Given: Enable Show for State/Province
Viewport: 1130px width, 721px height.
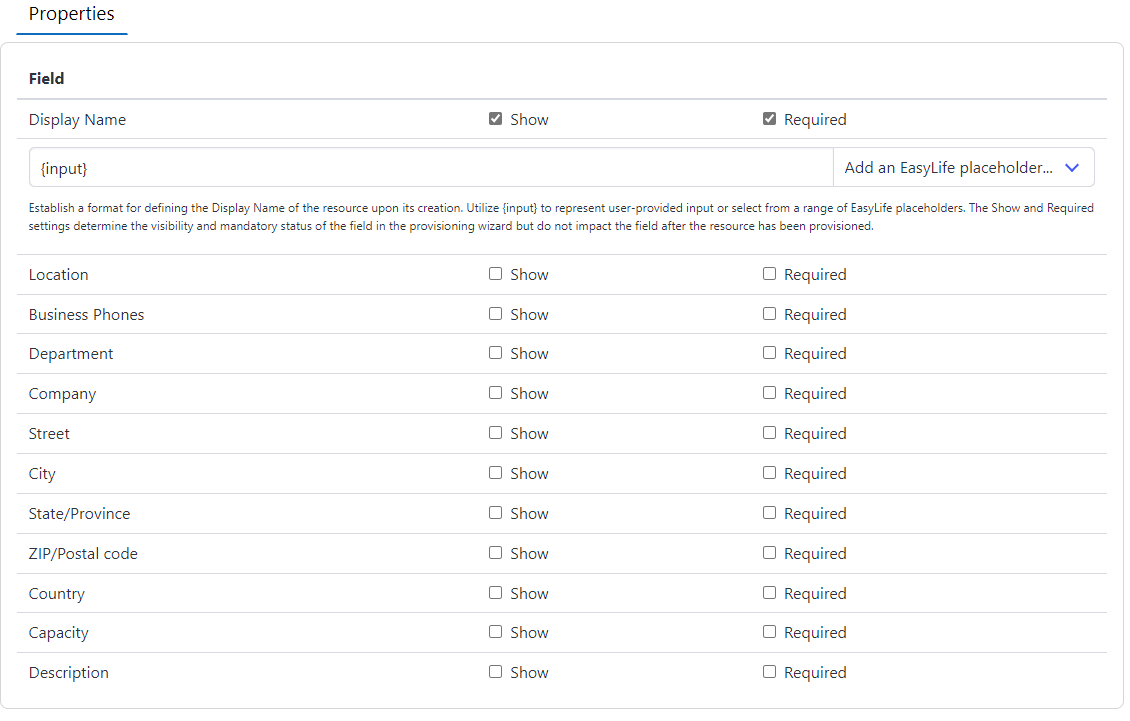Looking at the screenshot, I should 495,513.
